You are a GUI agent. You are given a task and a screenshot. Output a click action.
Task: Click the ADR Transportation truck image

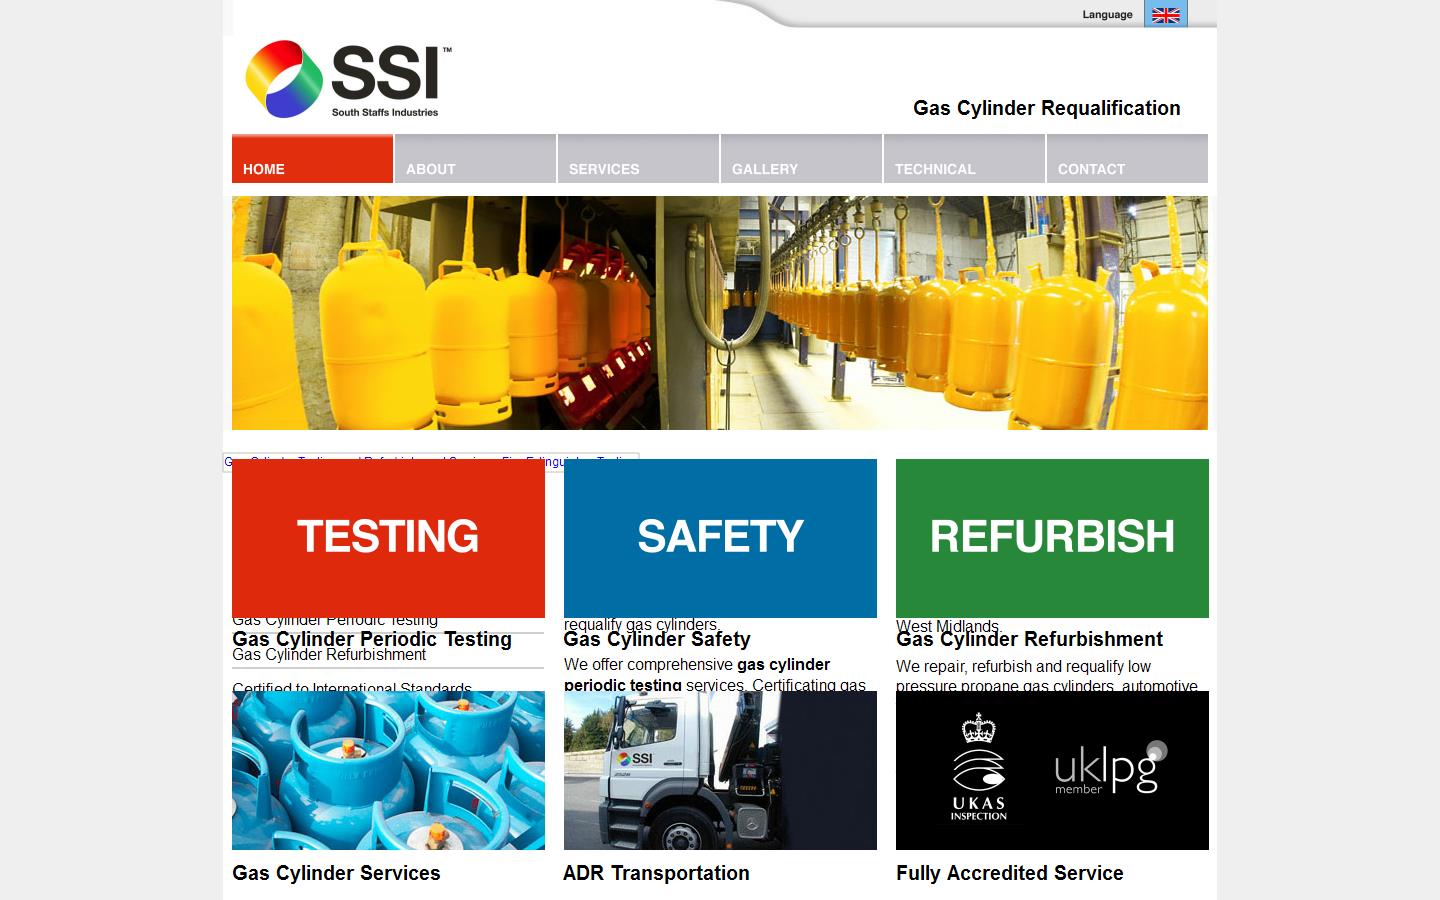point(720,770)
